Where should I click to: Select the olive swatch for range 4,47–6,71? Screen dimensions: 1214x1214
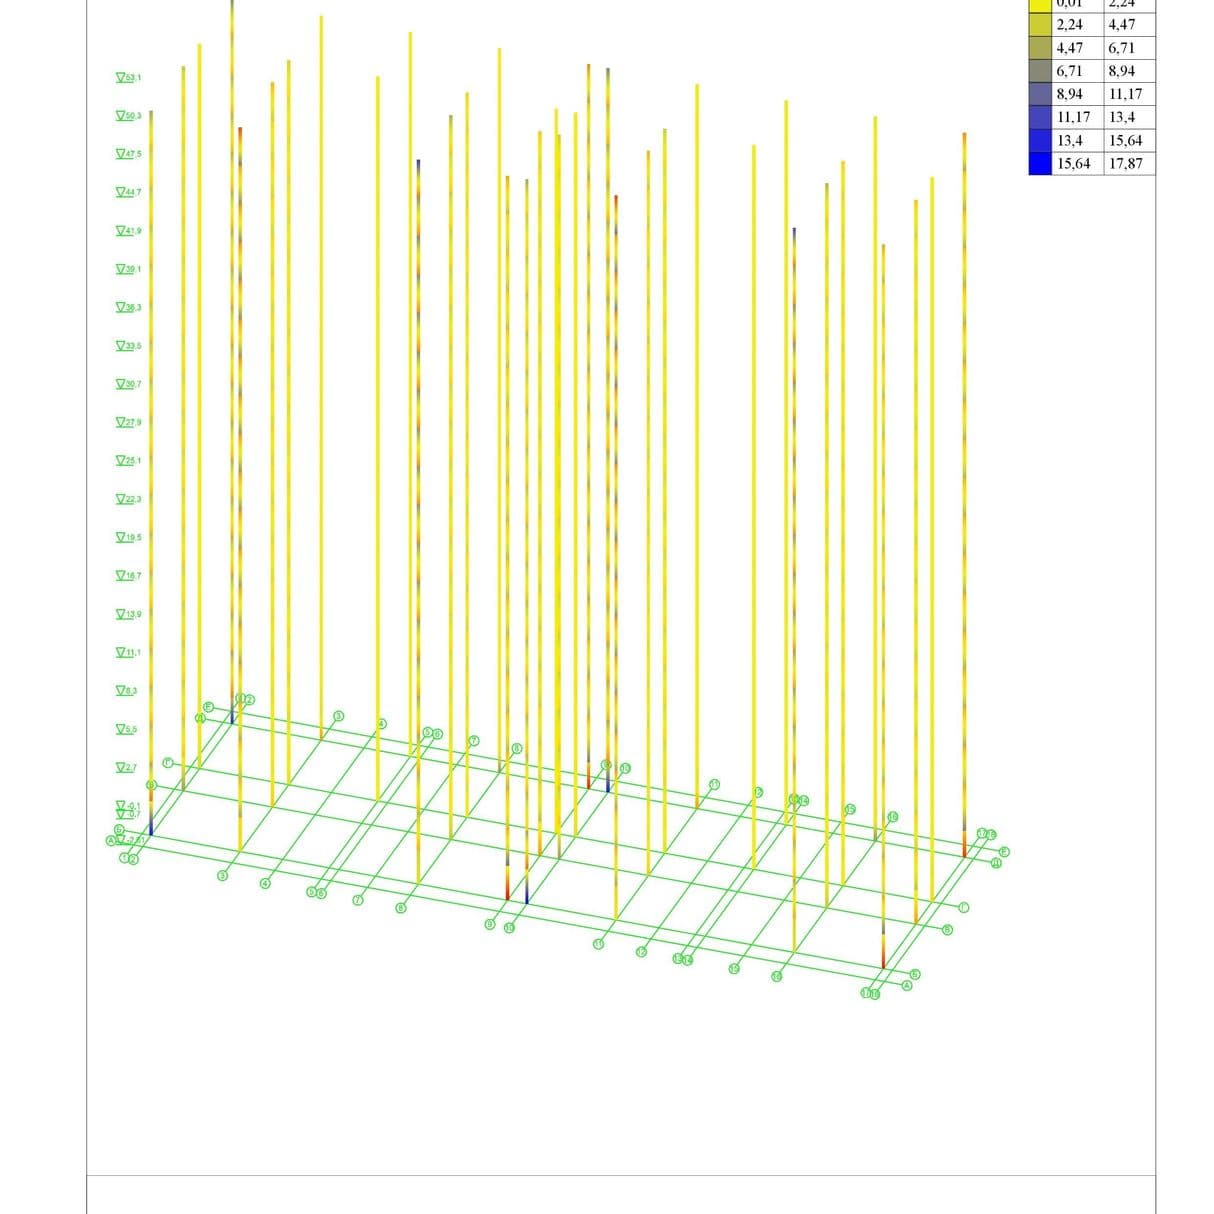1040,47
